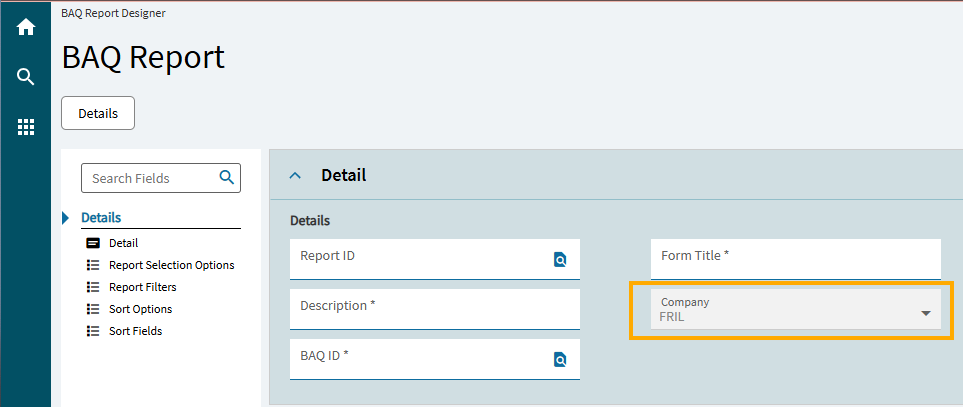Open the apps grid menu
The width and height of the screenshot is (963, 407).
(26, 127)
